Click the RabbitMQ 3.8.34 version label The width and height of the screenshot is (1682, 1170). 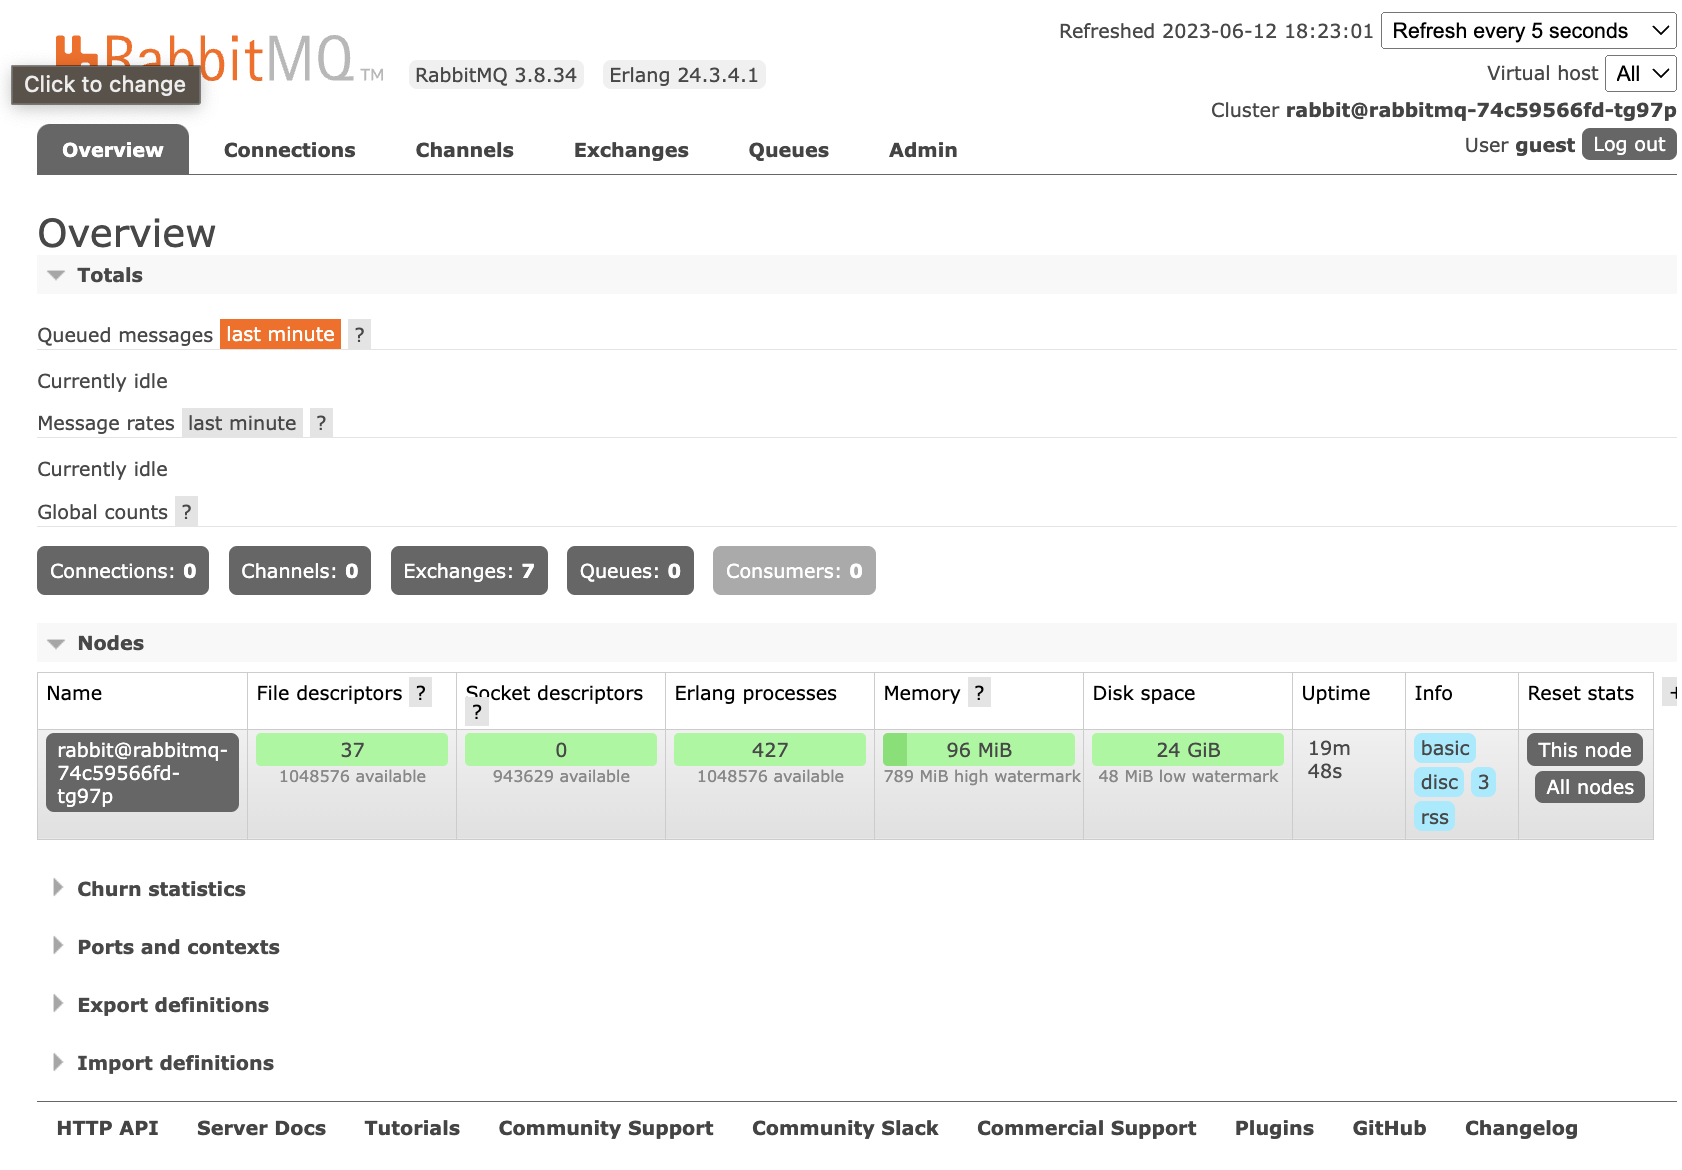[496, 75]
